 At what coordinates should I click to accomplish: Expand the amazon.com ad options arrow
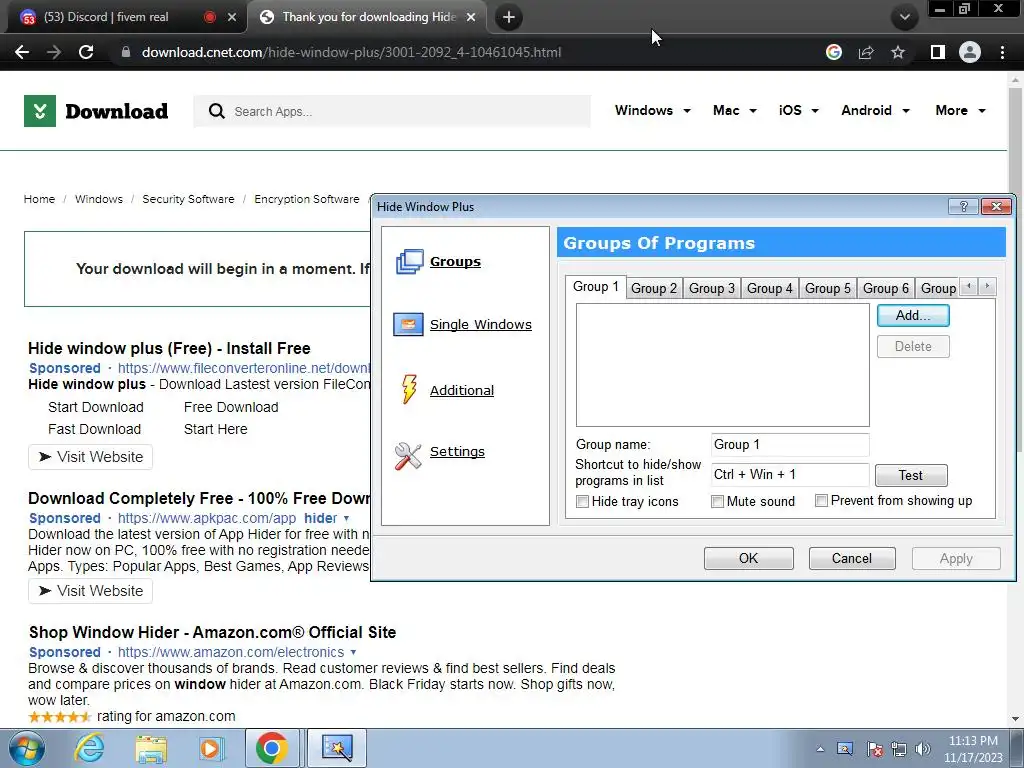pyautogui.click(x=353, y=652)
